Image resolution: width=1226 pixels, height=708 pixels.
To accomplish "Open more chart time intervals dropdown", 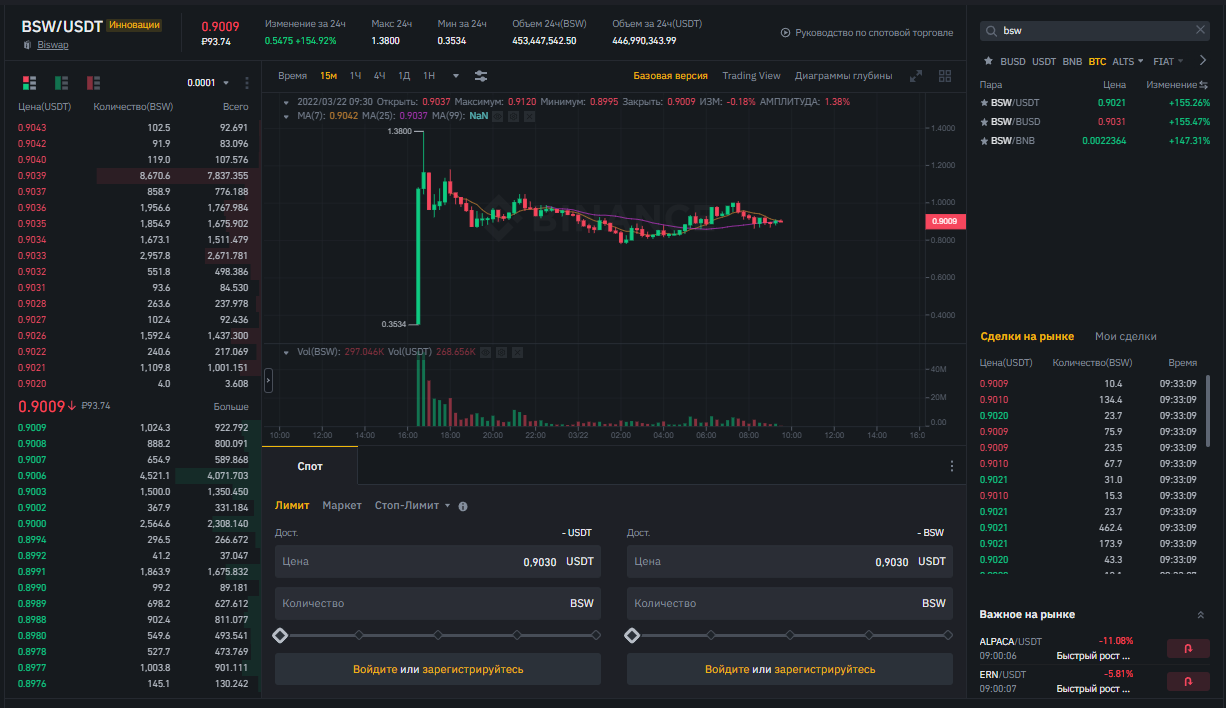I will (456, 75).
